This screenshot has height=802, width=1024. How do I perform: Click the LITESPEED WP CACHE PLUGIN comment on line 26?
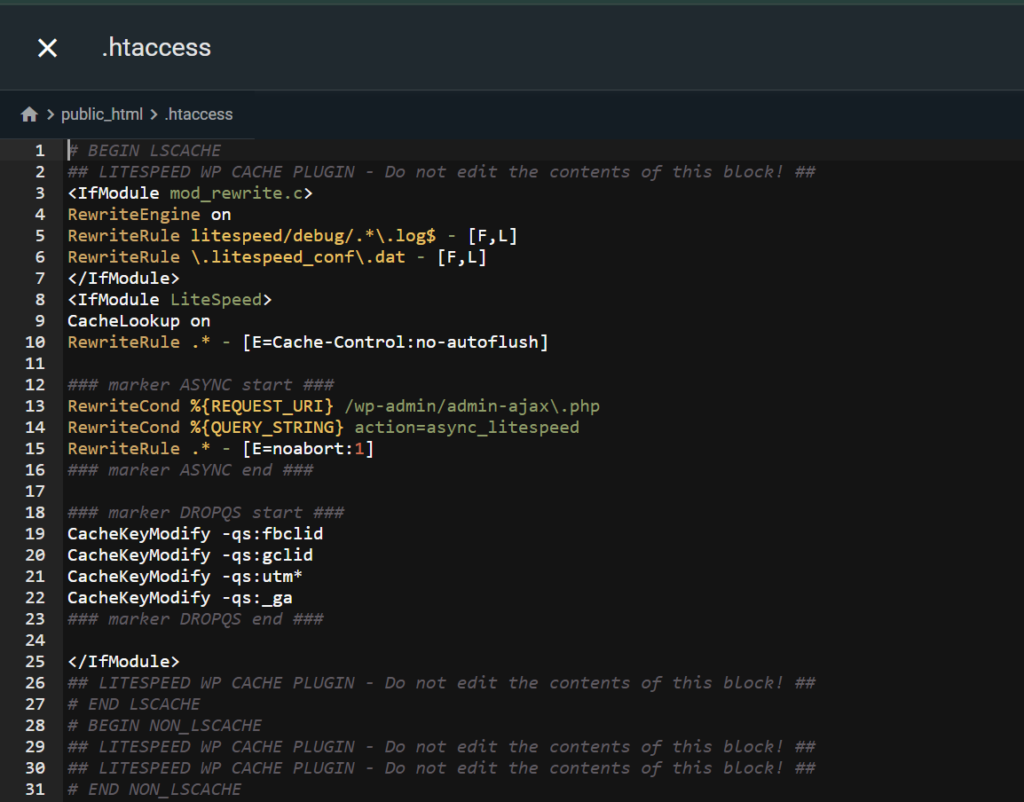point(441,683)
